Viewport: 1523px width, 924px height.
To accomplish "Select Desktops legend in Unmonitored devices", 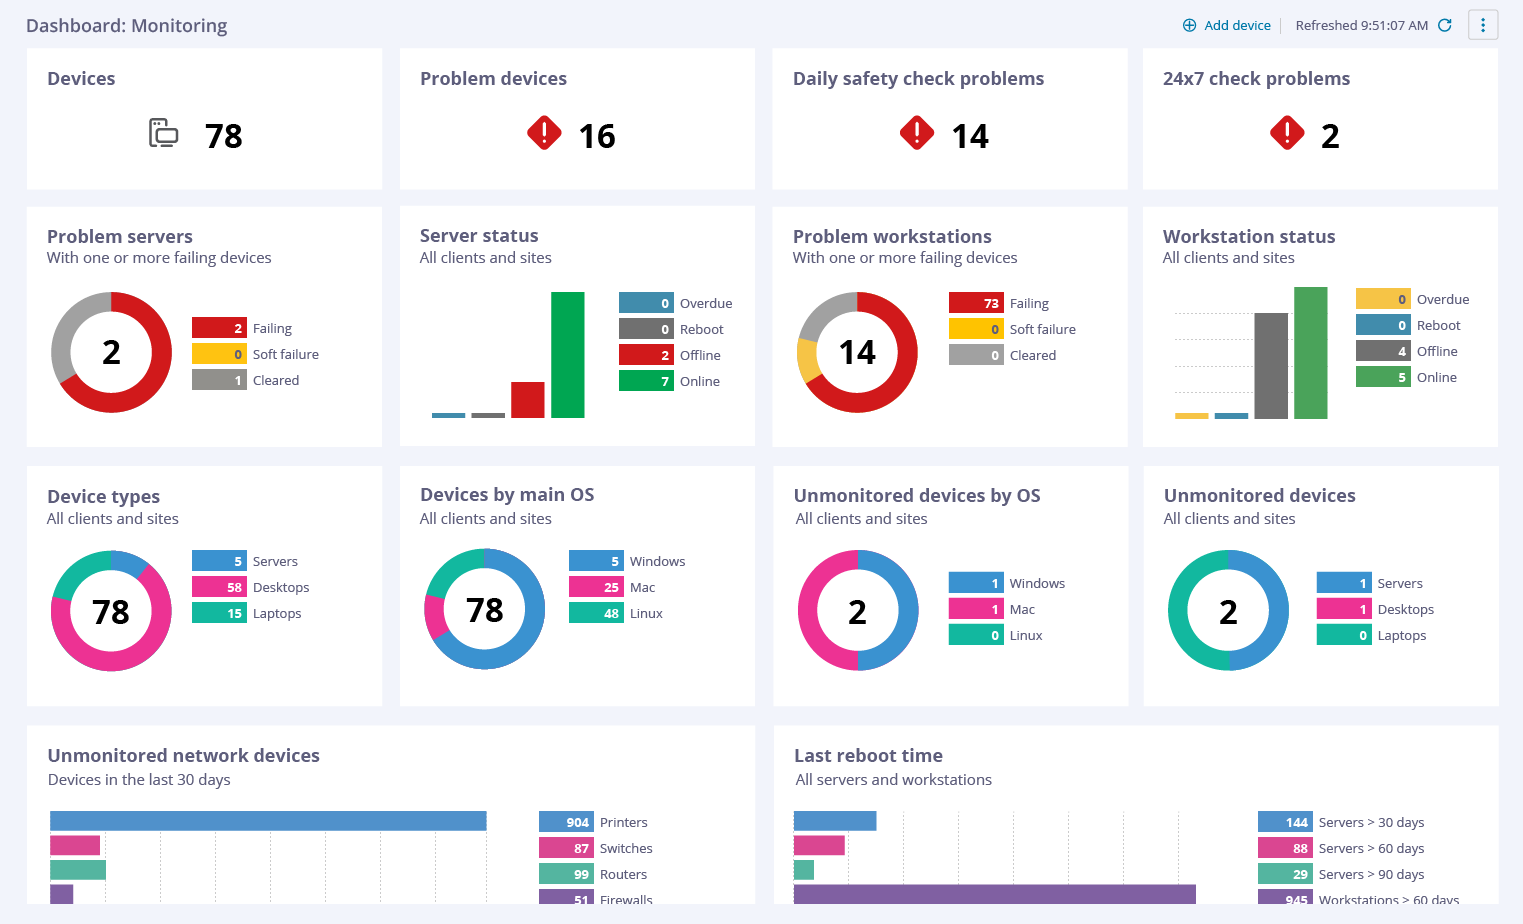I will (1376, 609).
